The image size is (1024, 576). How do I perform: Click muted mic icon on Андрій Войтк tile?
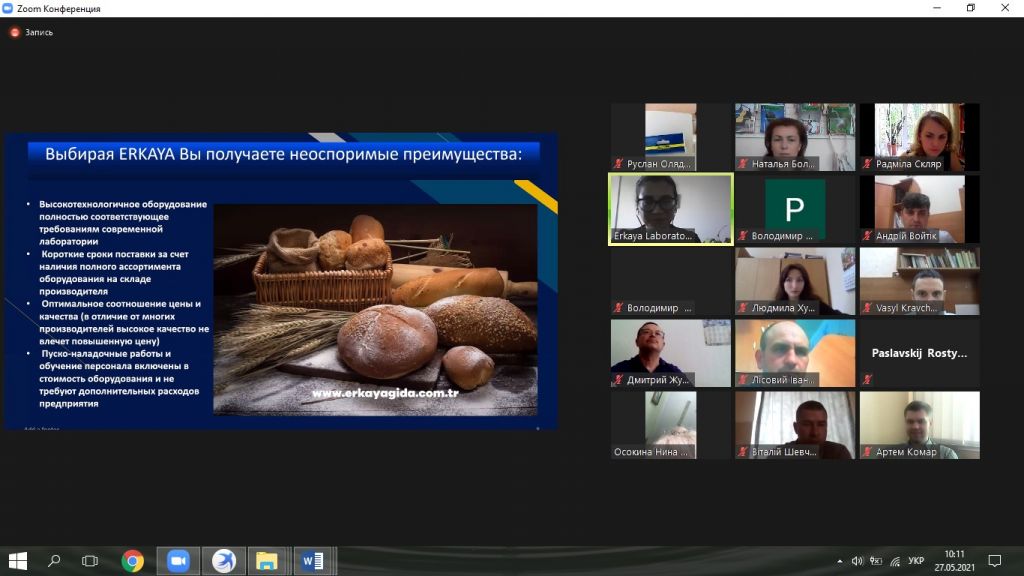[867, 236]
